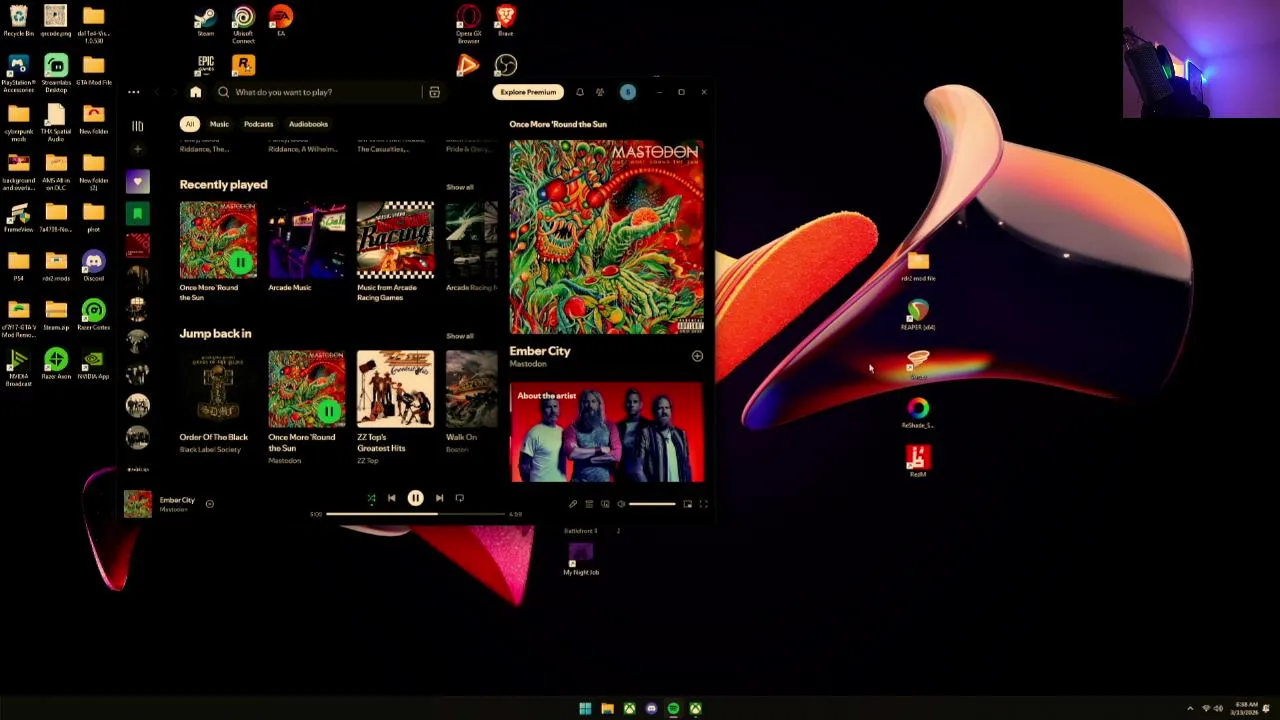
Task: Click the plus Create playlist icon in sidebar
Action: [138, 150]
